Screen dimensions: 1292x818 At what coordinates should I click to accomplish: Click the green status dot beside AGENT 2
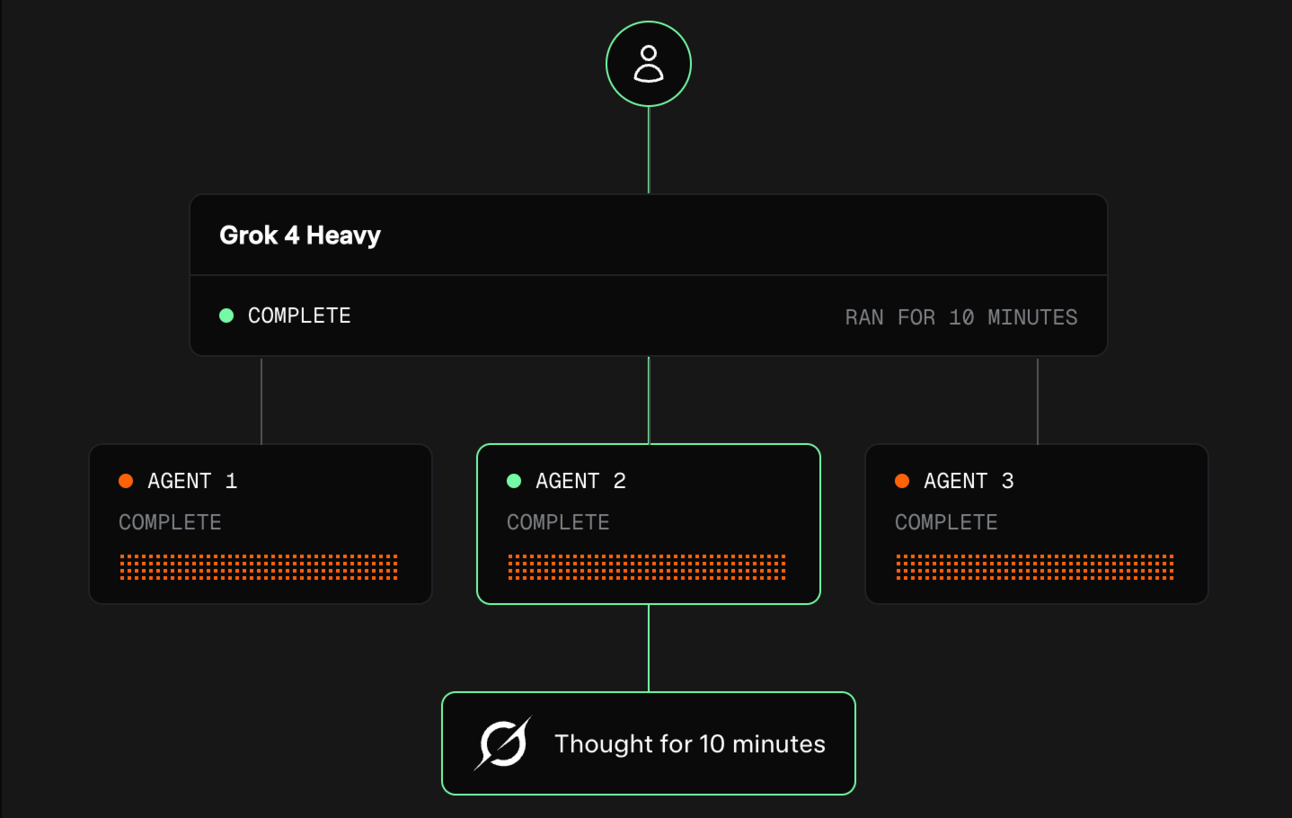[x=514, y=481]
